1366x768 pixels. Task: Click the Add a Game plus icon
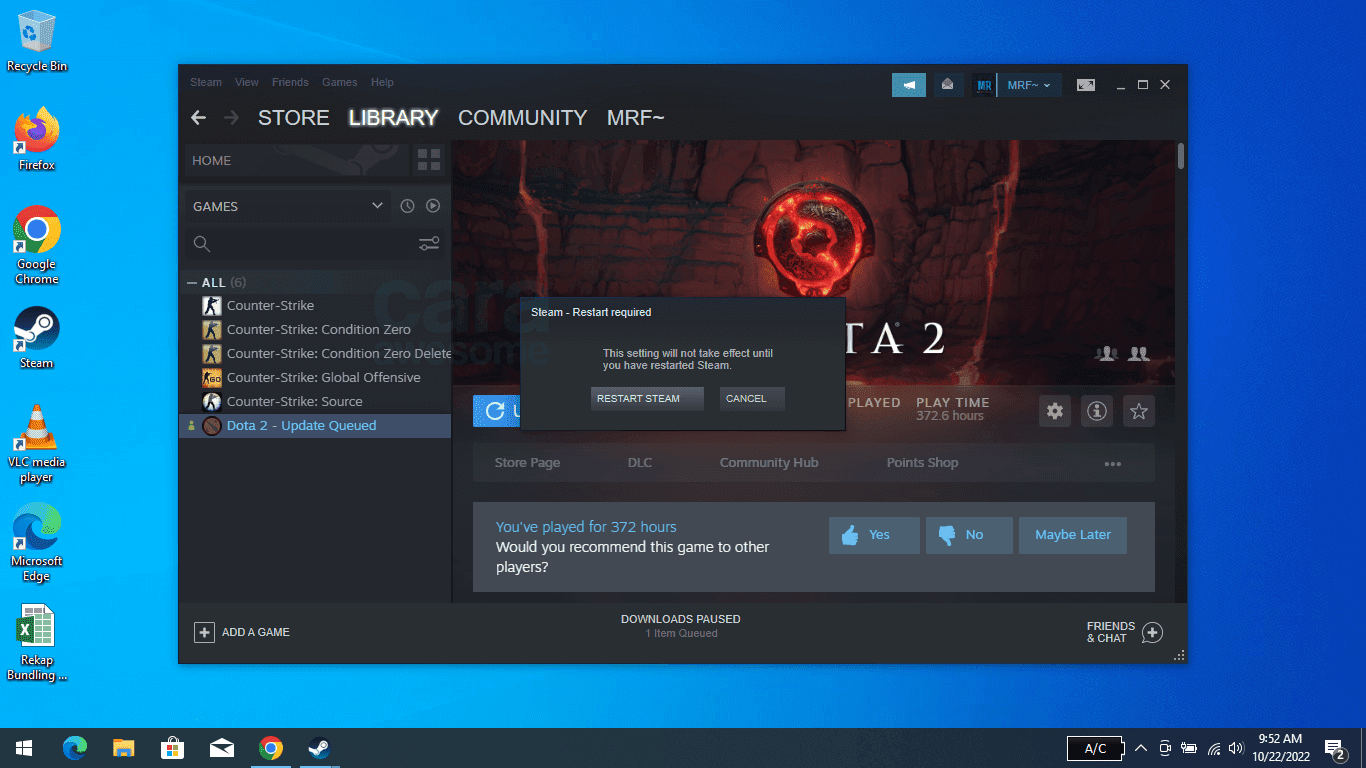click(204, 632)
